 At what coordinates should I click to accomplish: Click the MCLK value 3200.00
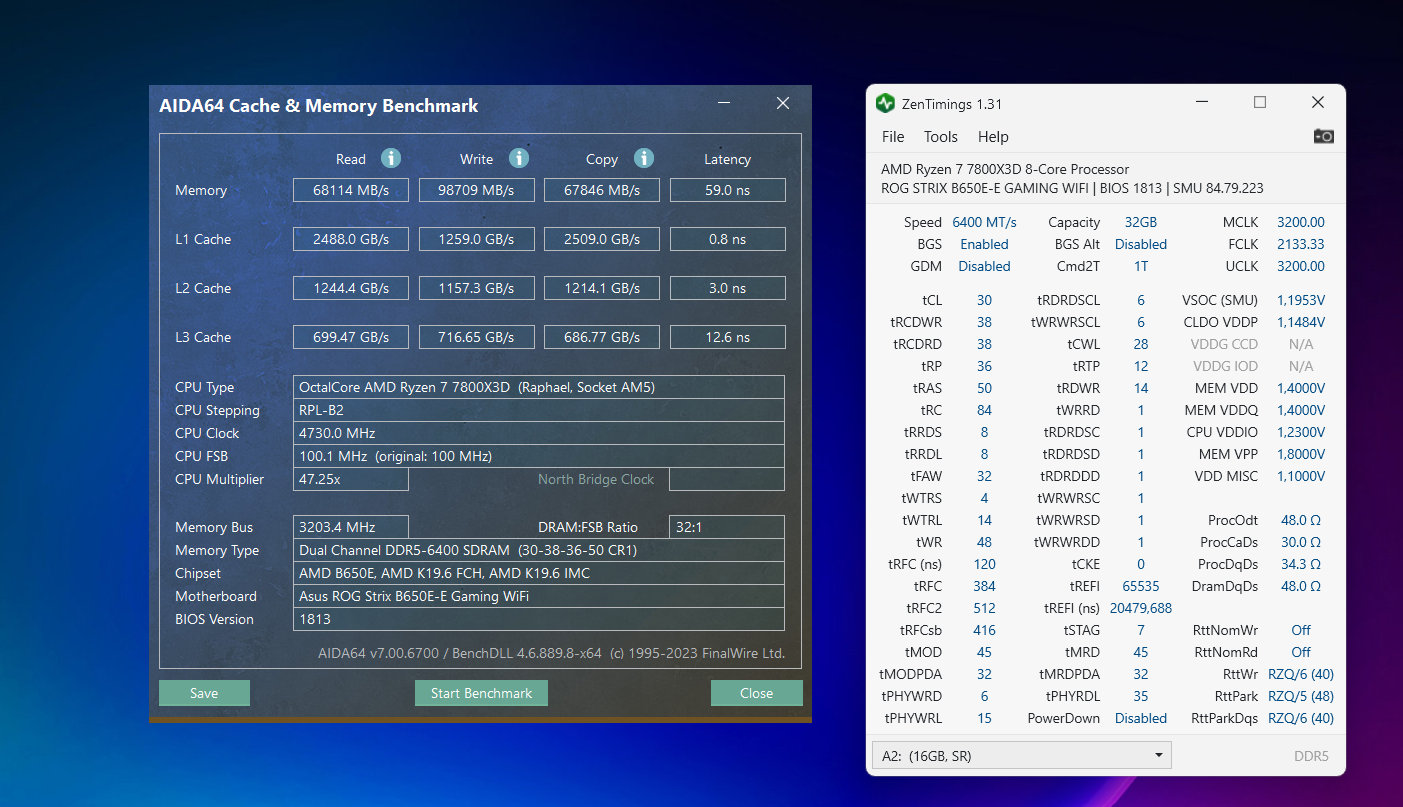[1300, 222]
